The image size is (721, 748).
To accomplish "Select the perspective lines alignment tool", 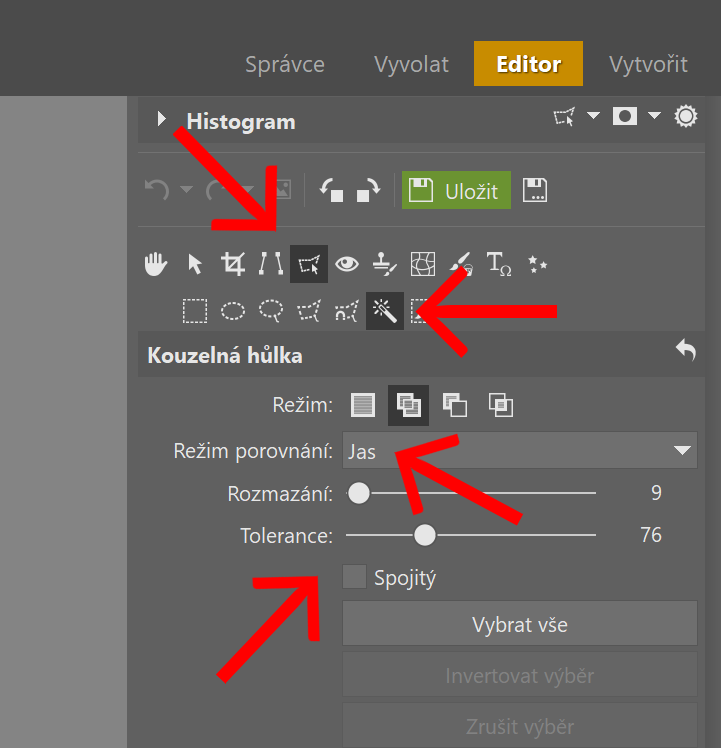I will pos(271,264).
